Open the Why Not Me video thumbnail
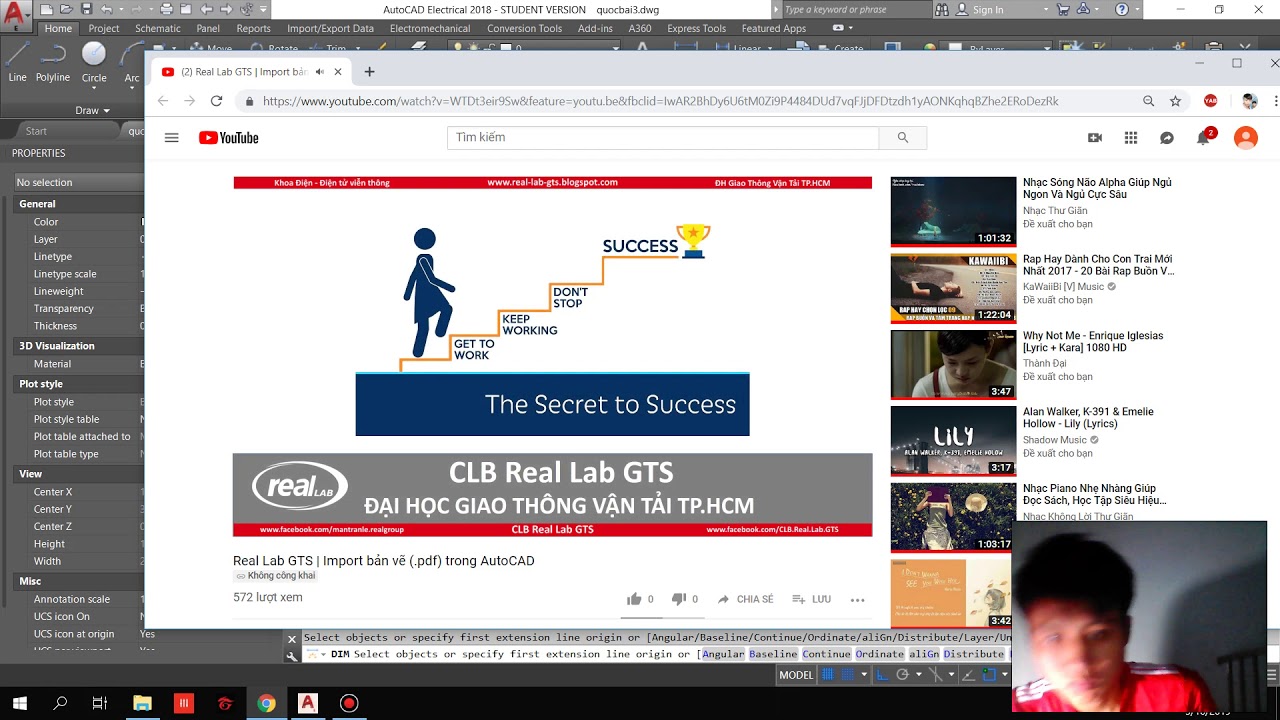The image size is (1280, 720). pyautogui.click(x=953, y=365)
